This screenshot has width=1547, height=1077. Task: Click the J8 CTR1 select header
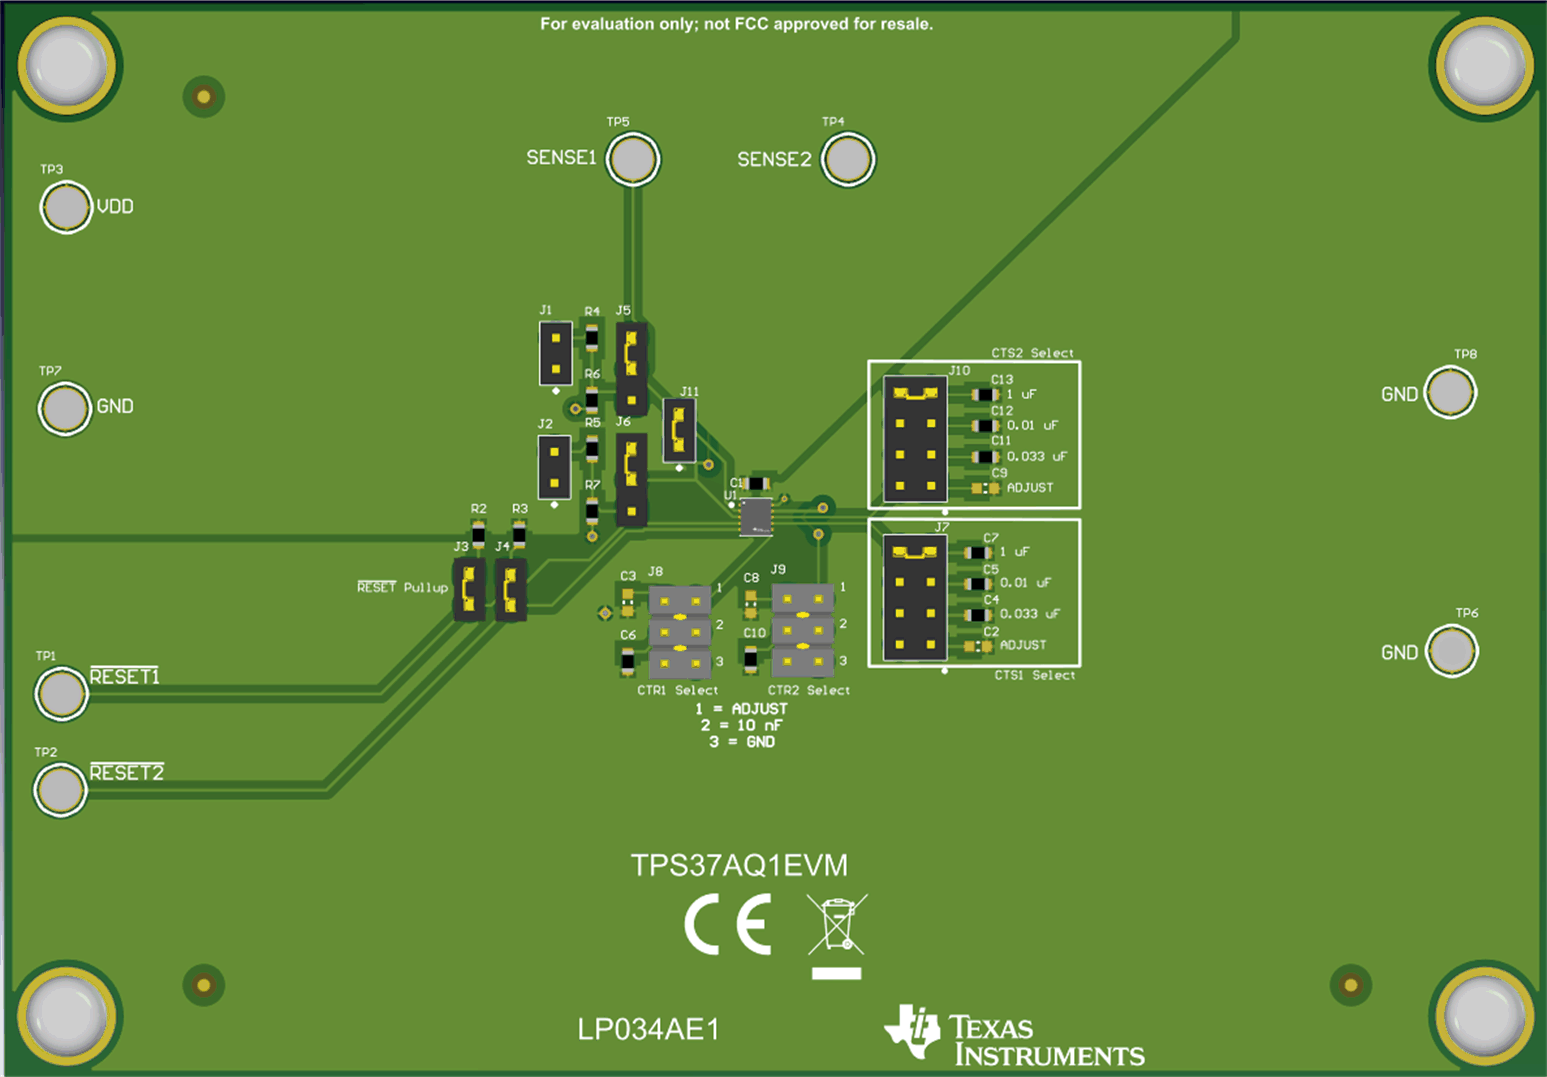pos(680,632)
